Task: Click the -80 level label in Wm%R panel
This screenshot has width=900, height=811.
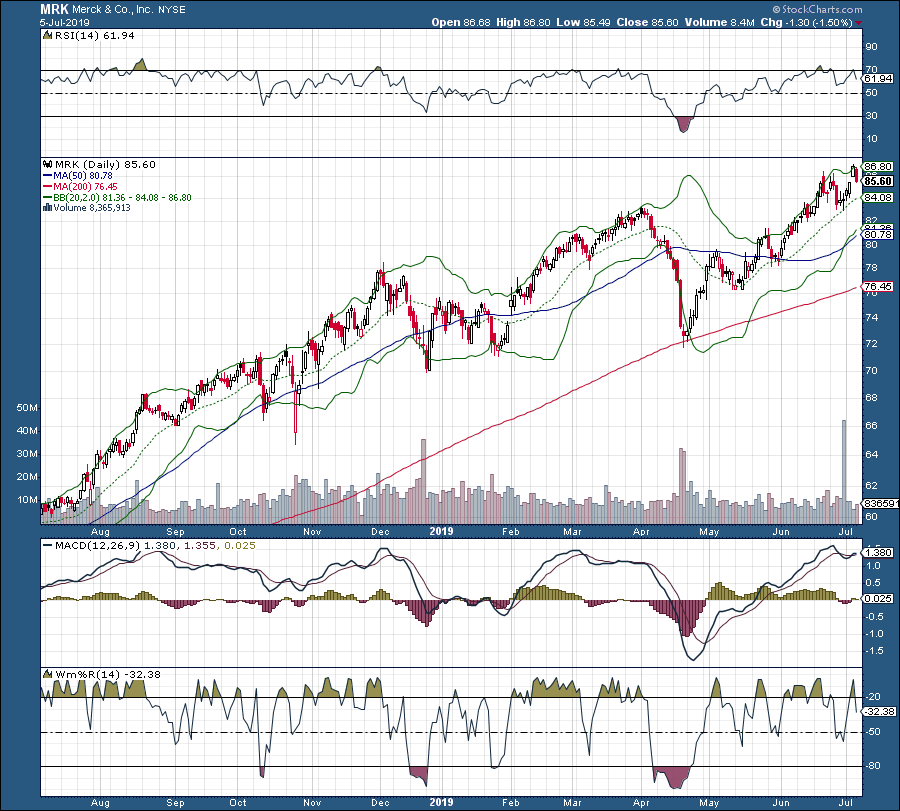Action: [x=873, y=766]
